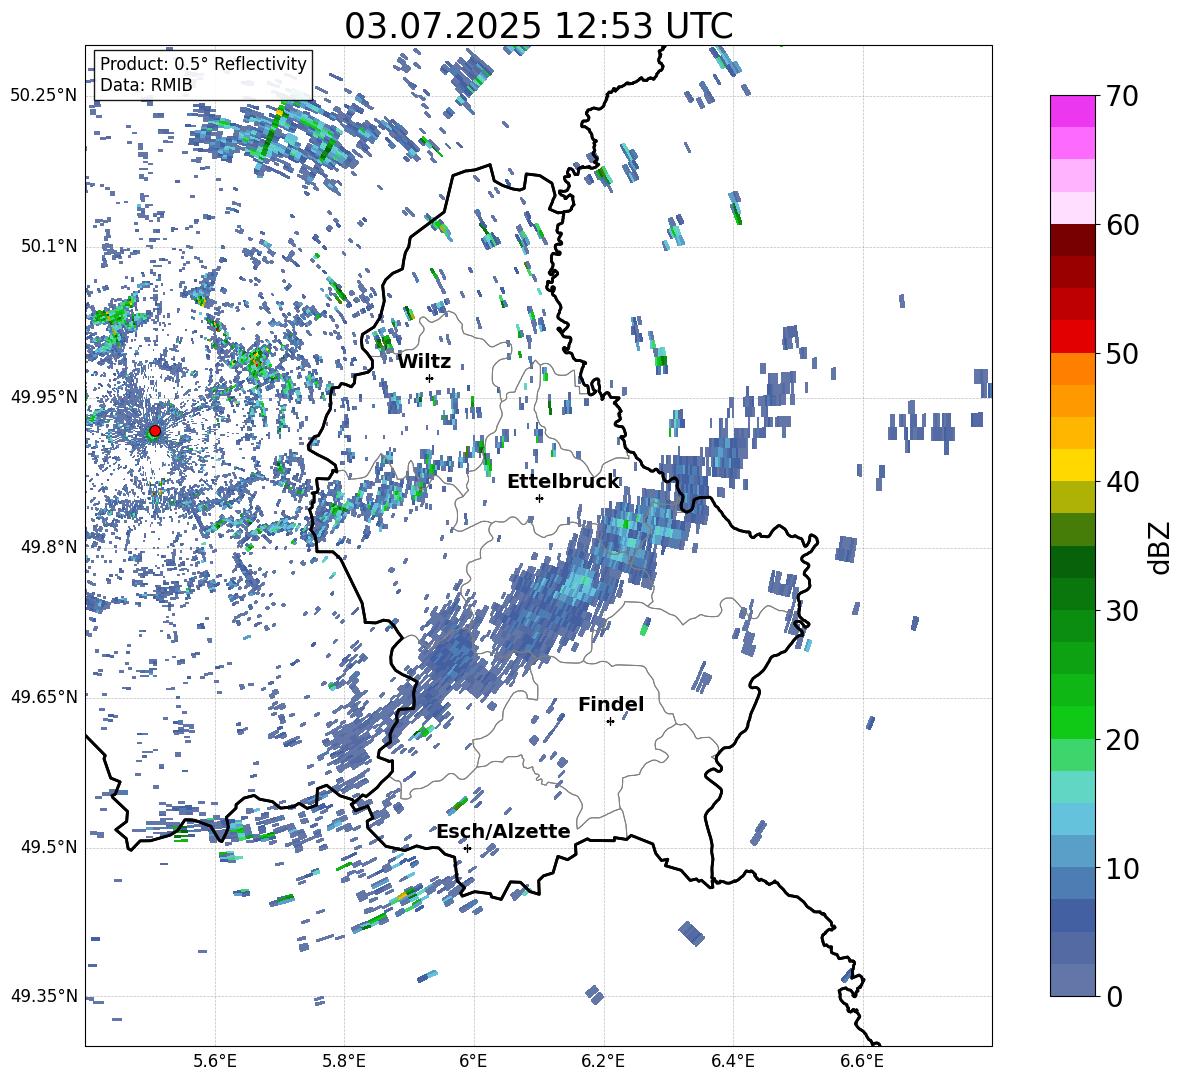Click the colorbar tick label 30
Viewport: 1184px width, 1081px height.
tap(1121, 611)
